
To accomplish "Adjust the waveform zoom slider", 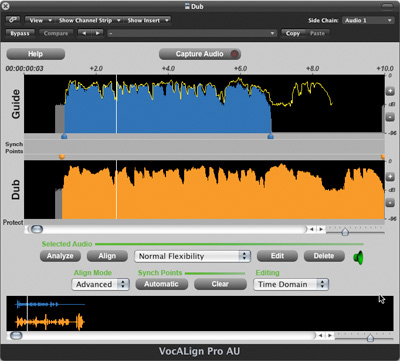I will click(345, 231).
